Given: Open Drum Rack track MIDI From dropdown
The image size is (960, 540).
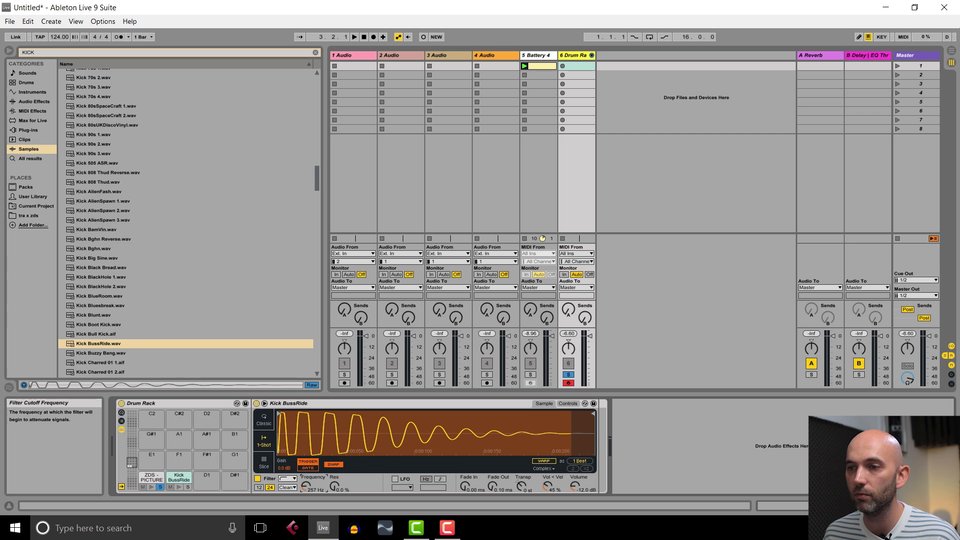Looking at the screenshot, I should click(576, 253).
